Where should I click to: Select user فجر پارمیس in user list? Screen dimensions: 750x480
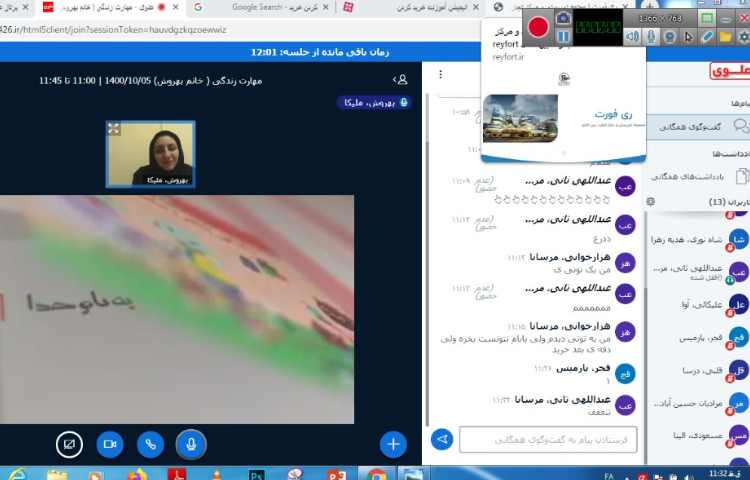pyautogui.click(x=698, y=338)
